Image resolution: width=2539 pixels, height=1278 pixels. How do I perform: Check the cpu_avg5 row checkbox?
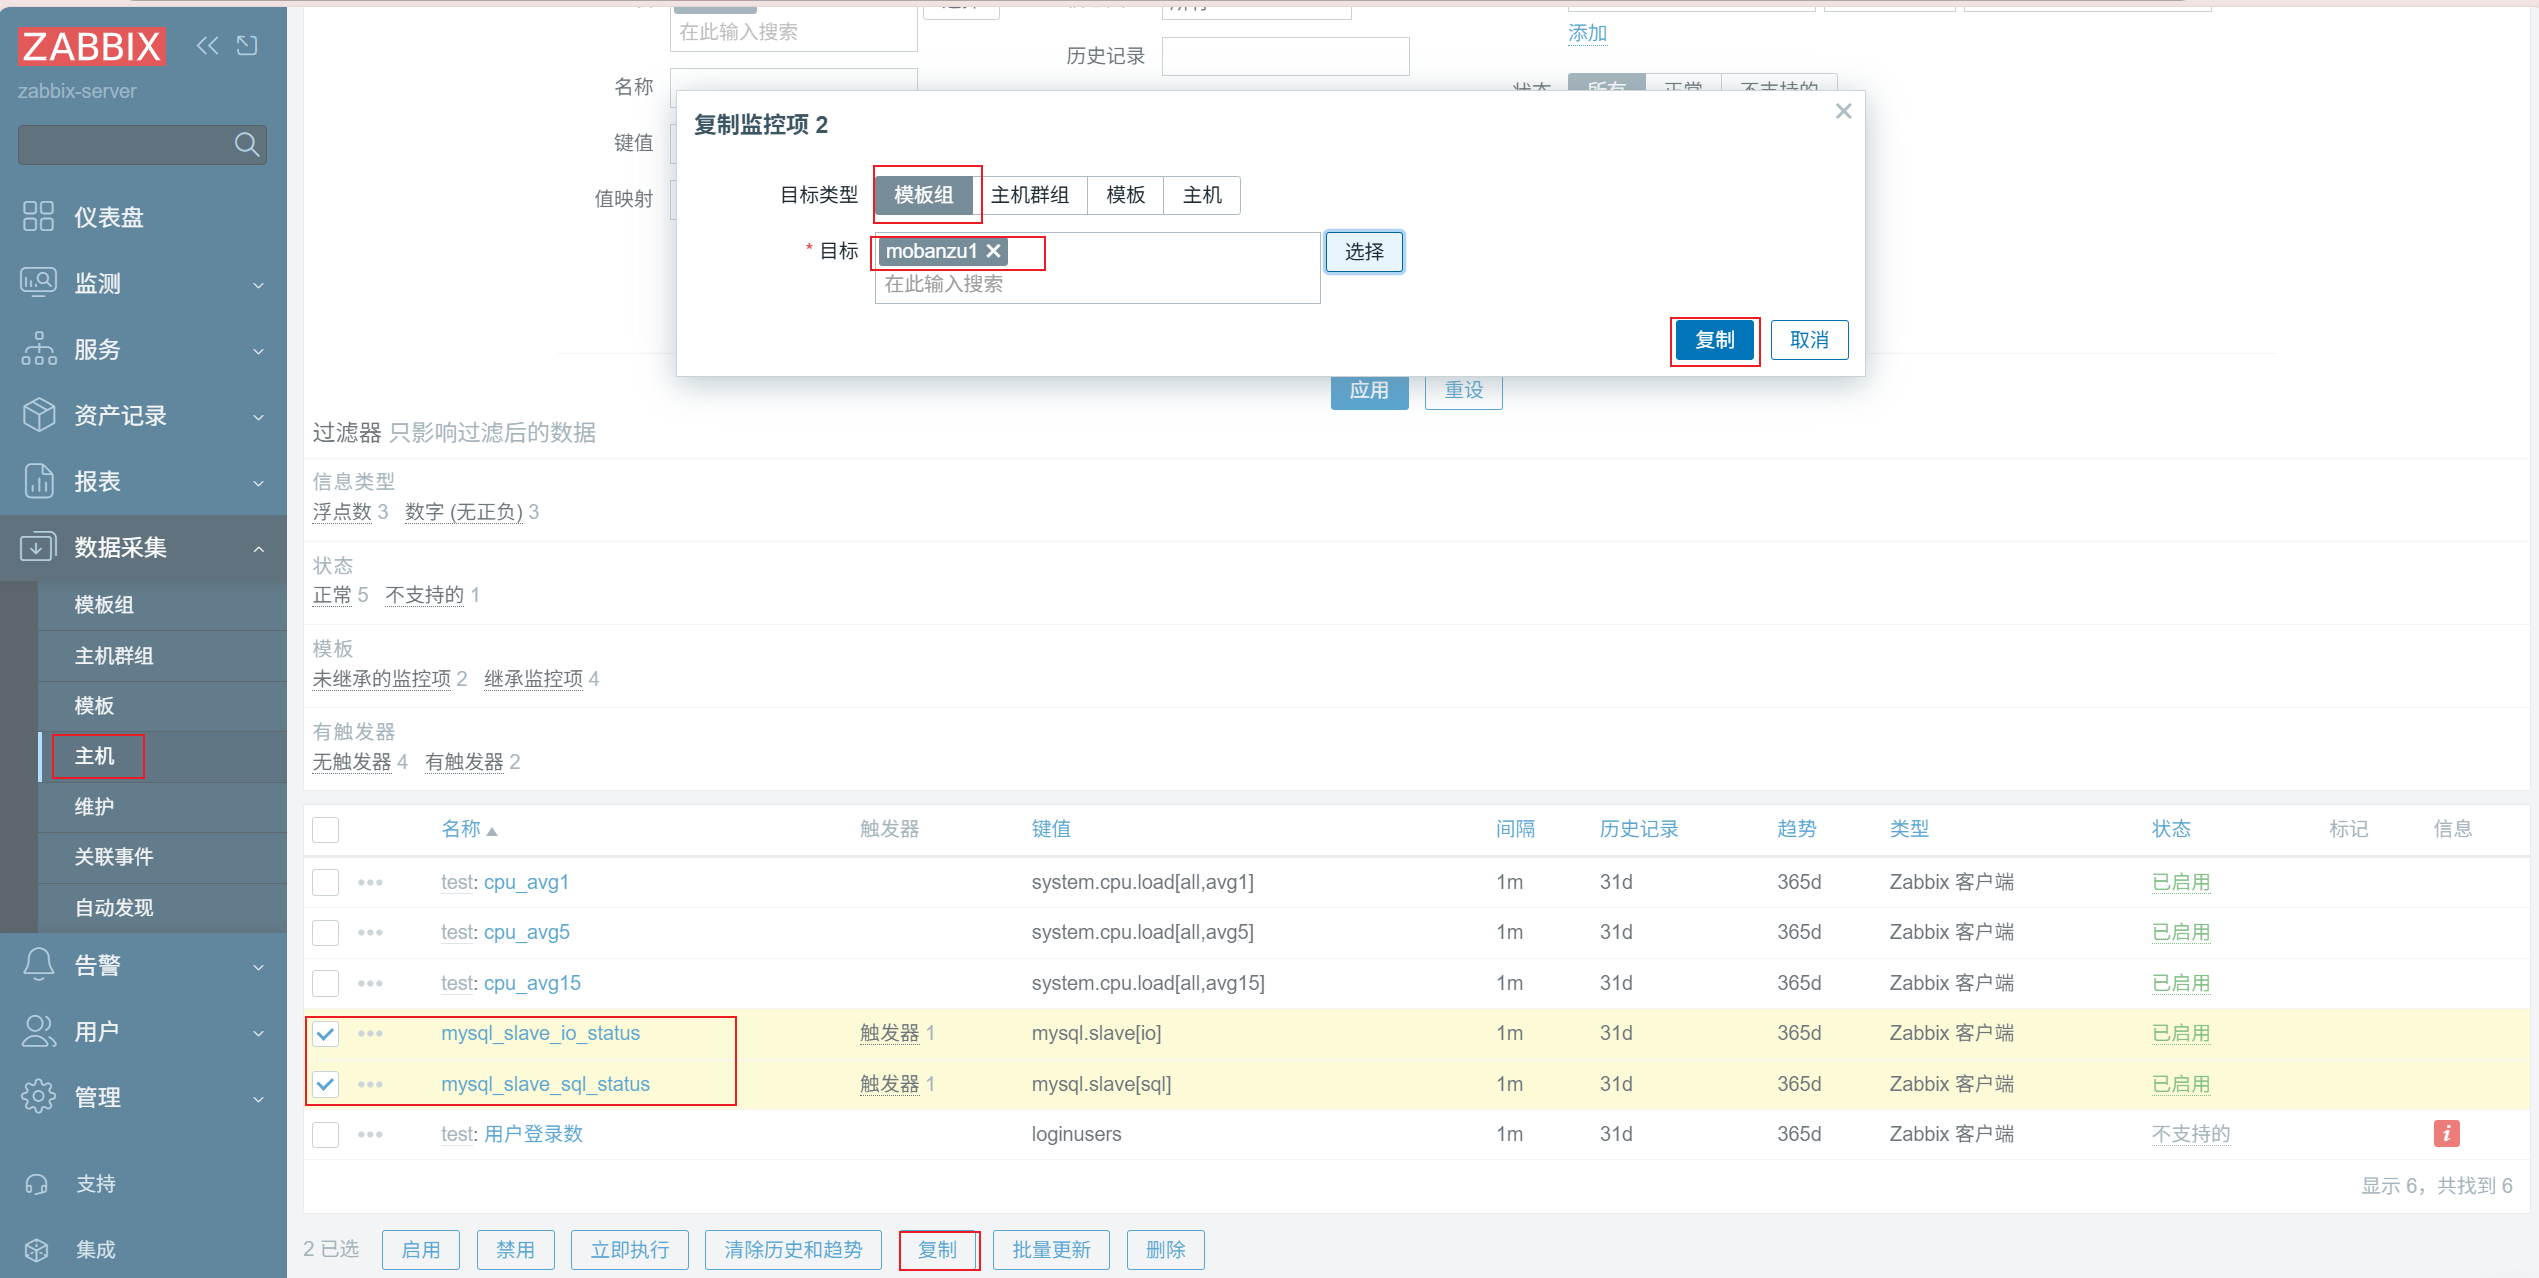(x=325, y=932)
